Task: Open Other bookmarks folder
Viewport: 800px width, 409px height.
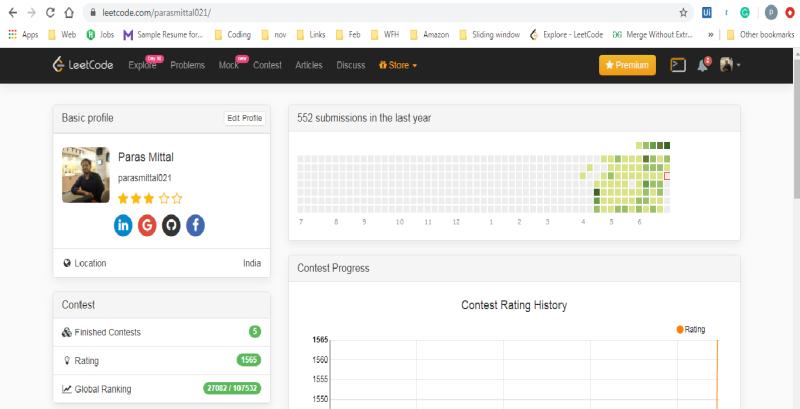Action: pos(760,35)
